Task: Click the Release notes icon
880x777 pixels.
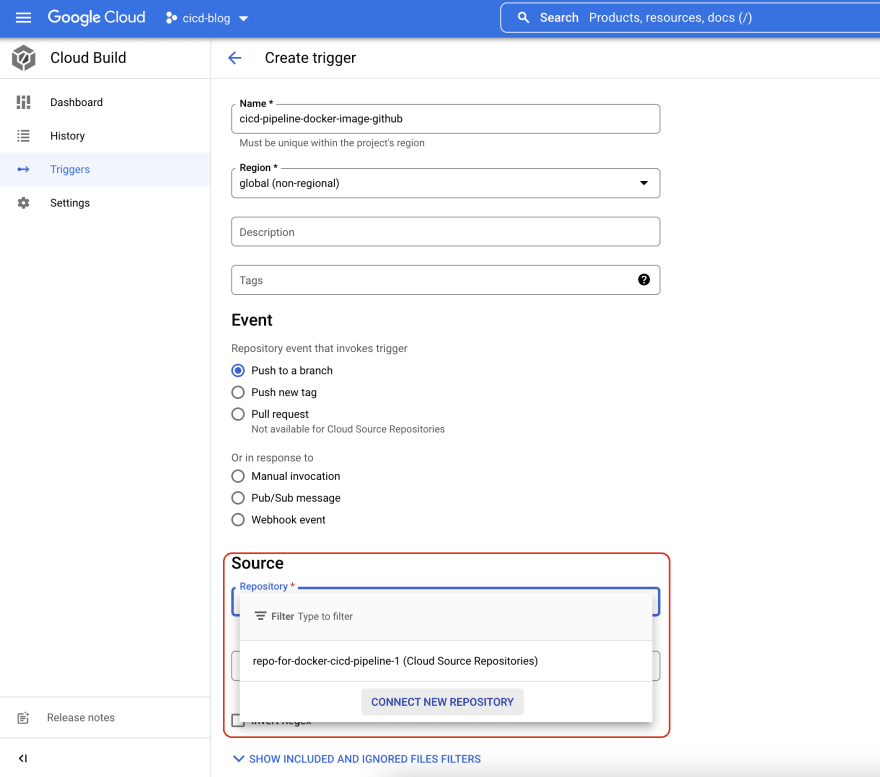Action: point(23,717)
